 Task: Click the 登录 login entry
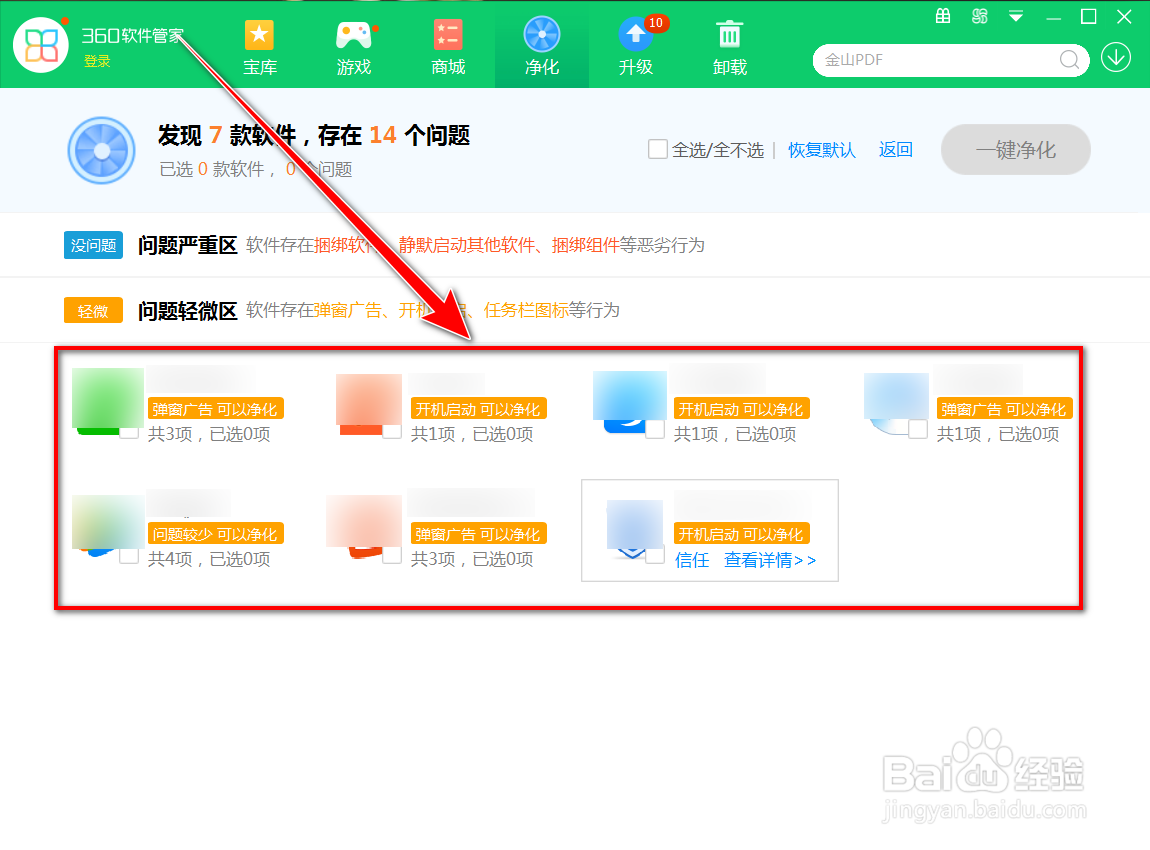(x=95, y=61)
